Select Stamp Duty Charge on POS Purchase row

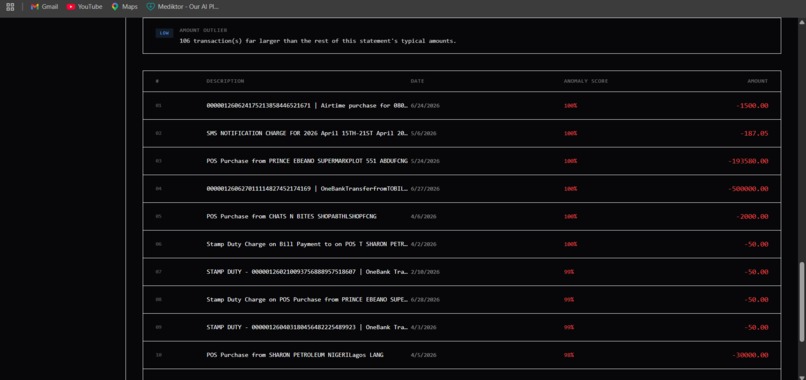pyautogui.click(x=307, y=300)
